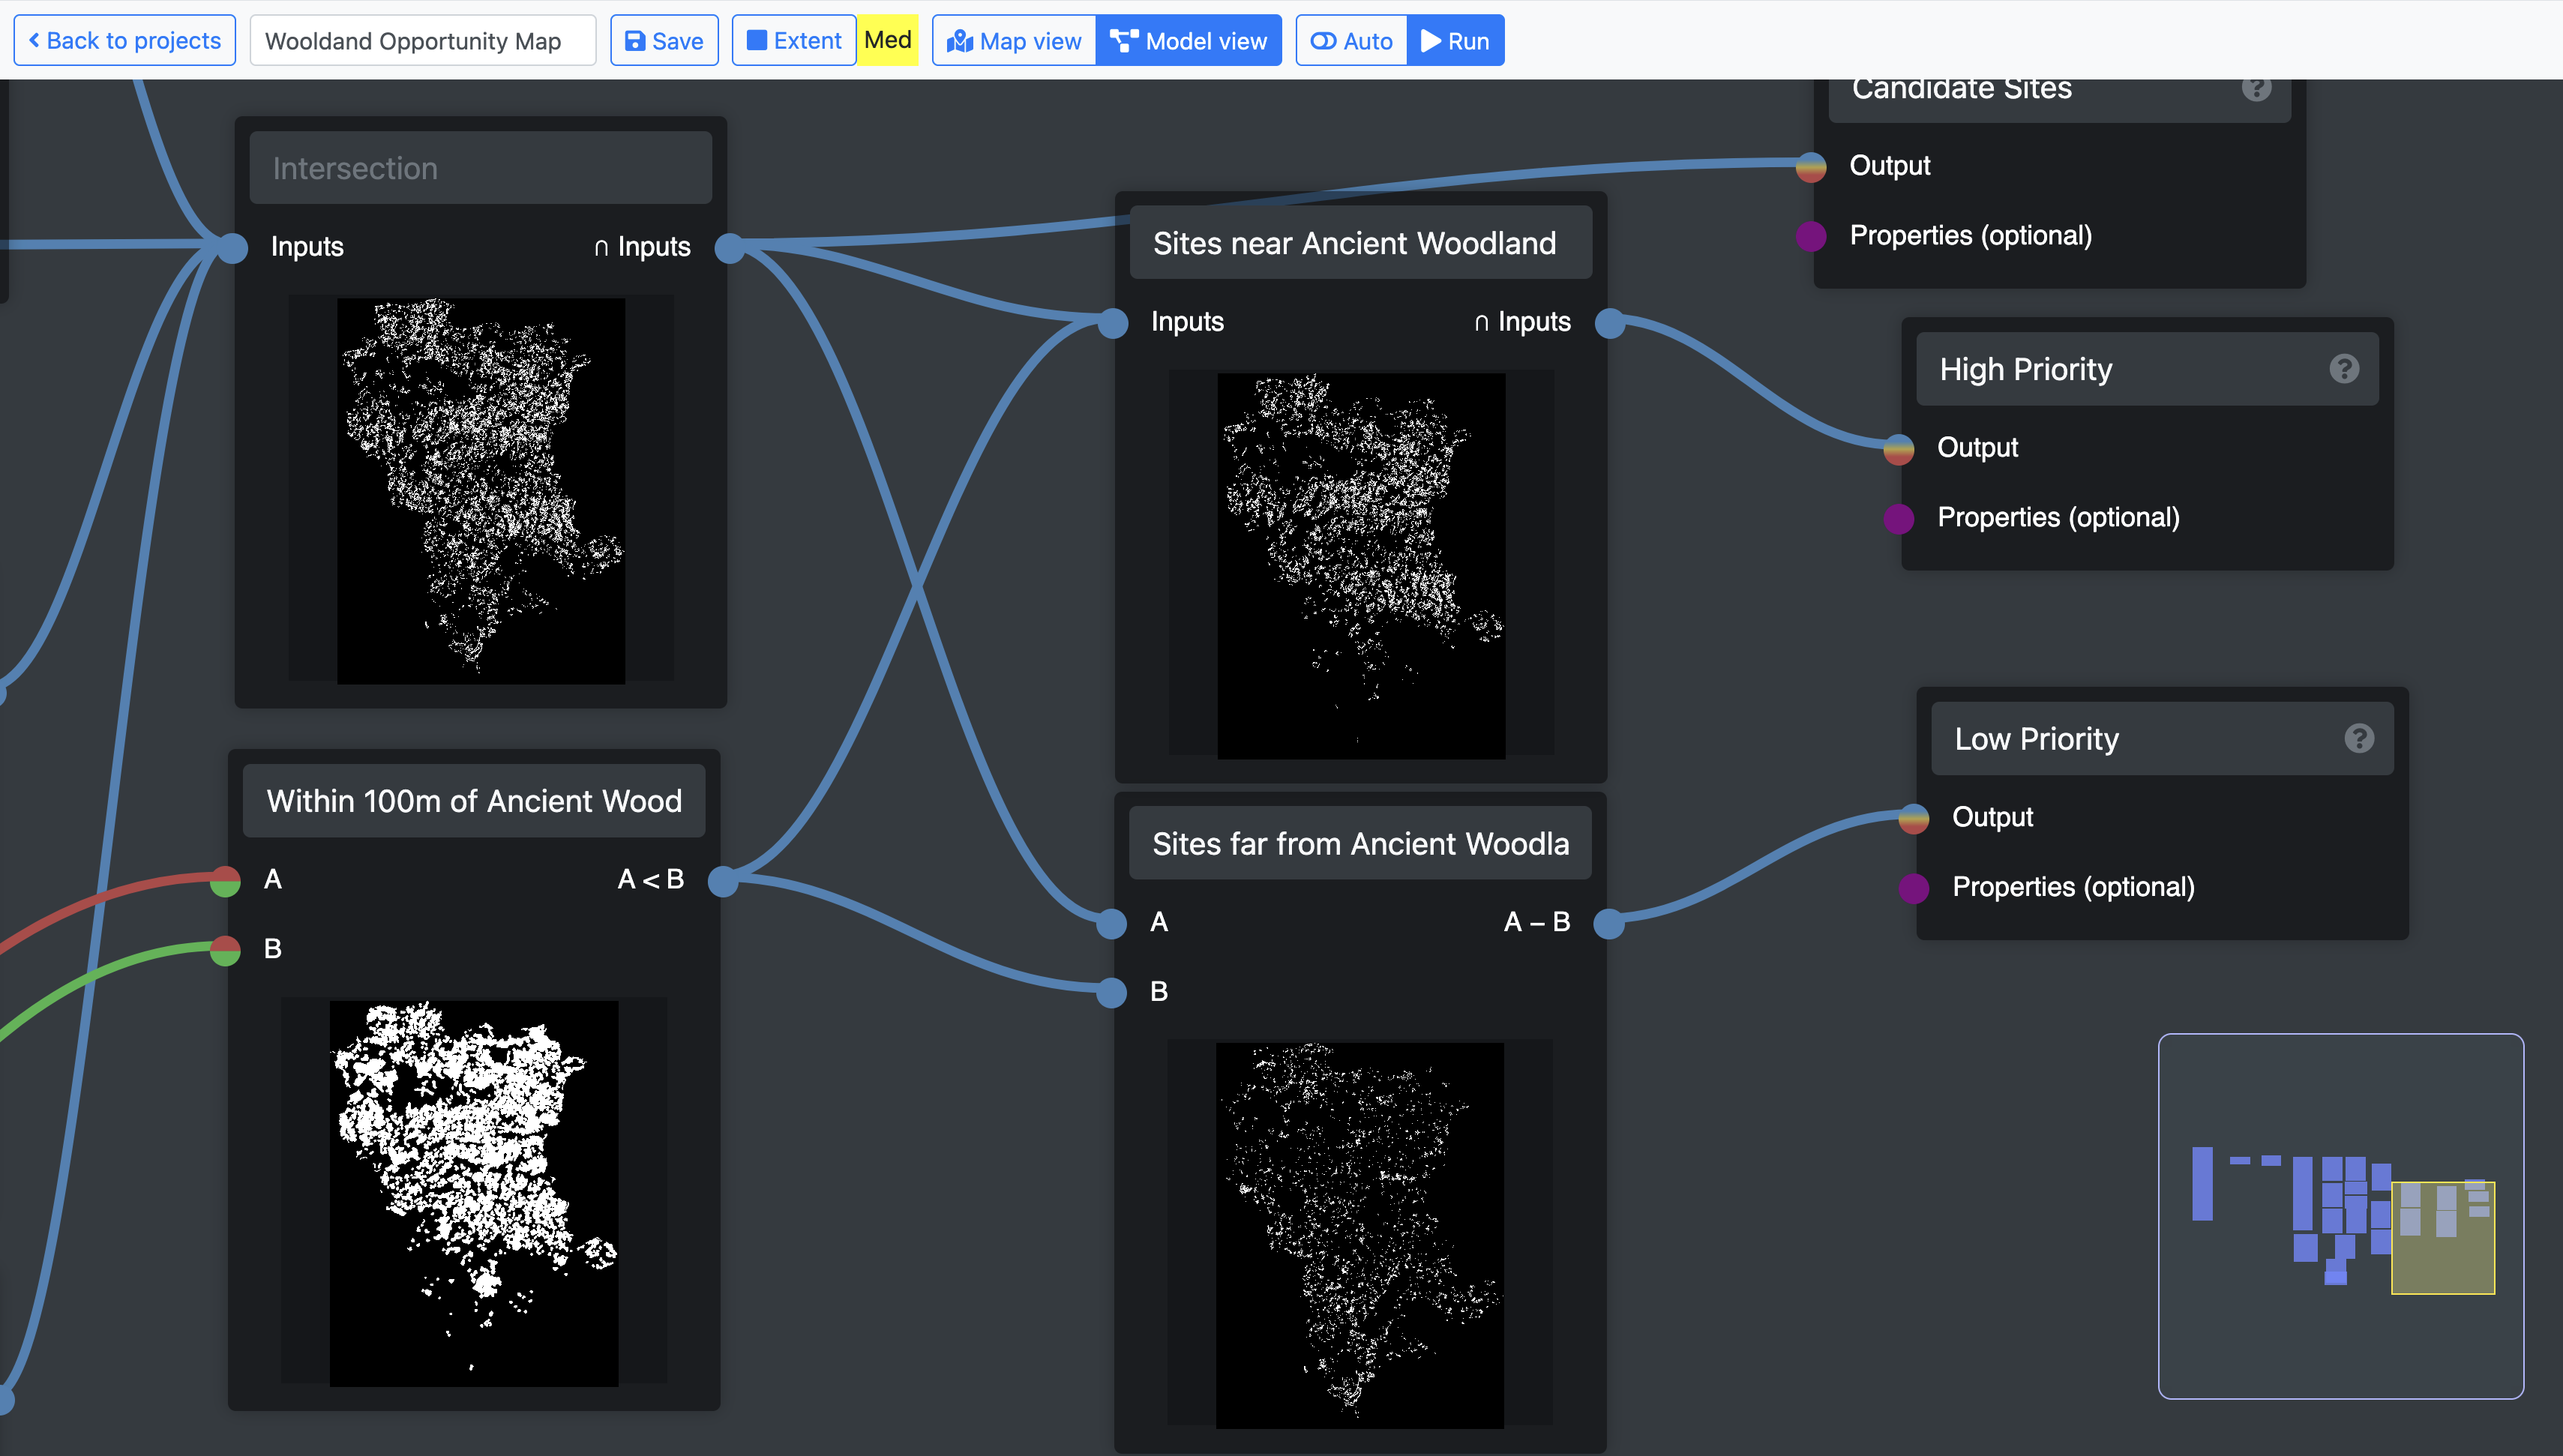The width and height of the screenshot is (2563, 1456).
Task: Click Low Priority Properties purple socket
Action: pos(1913,887)
